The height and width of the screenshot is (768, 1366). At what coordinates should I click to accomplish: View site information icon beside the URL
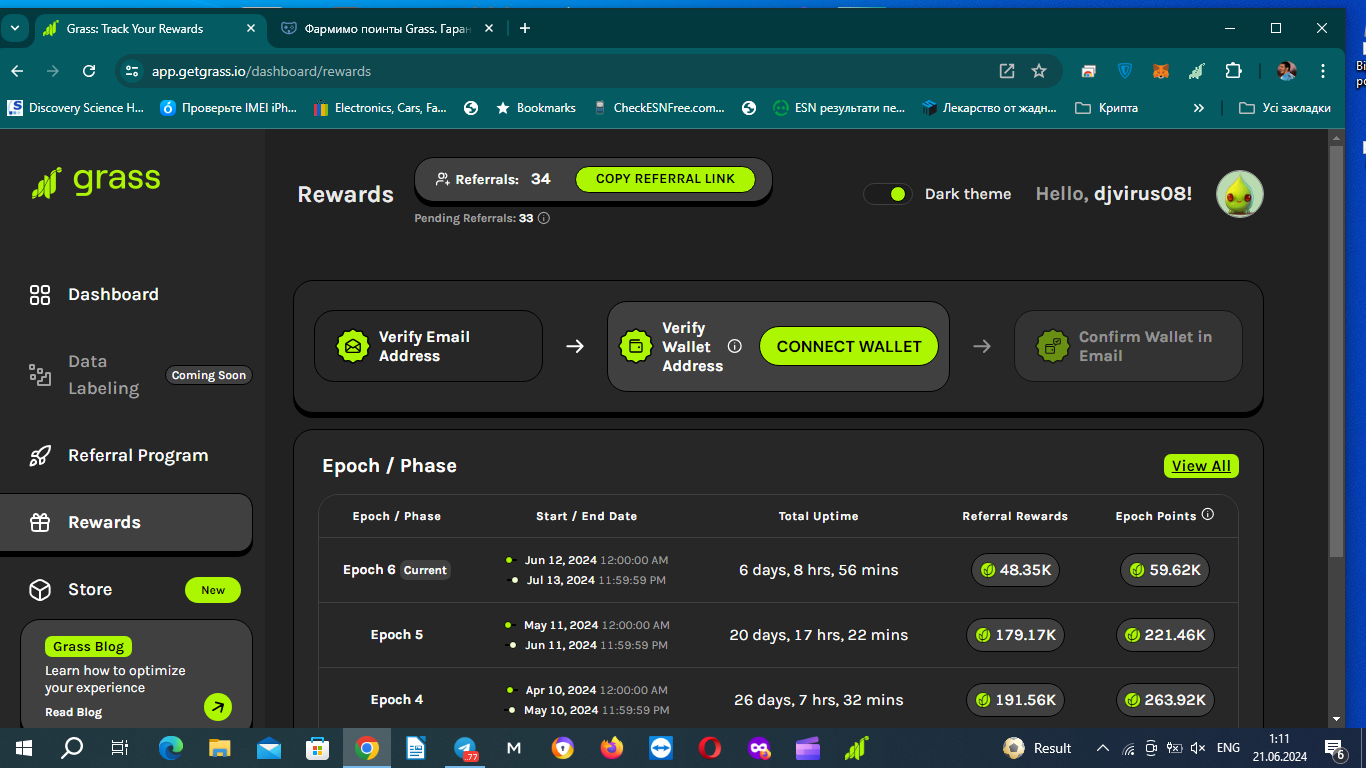(x=132, y=71)
